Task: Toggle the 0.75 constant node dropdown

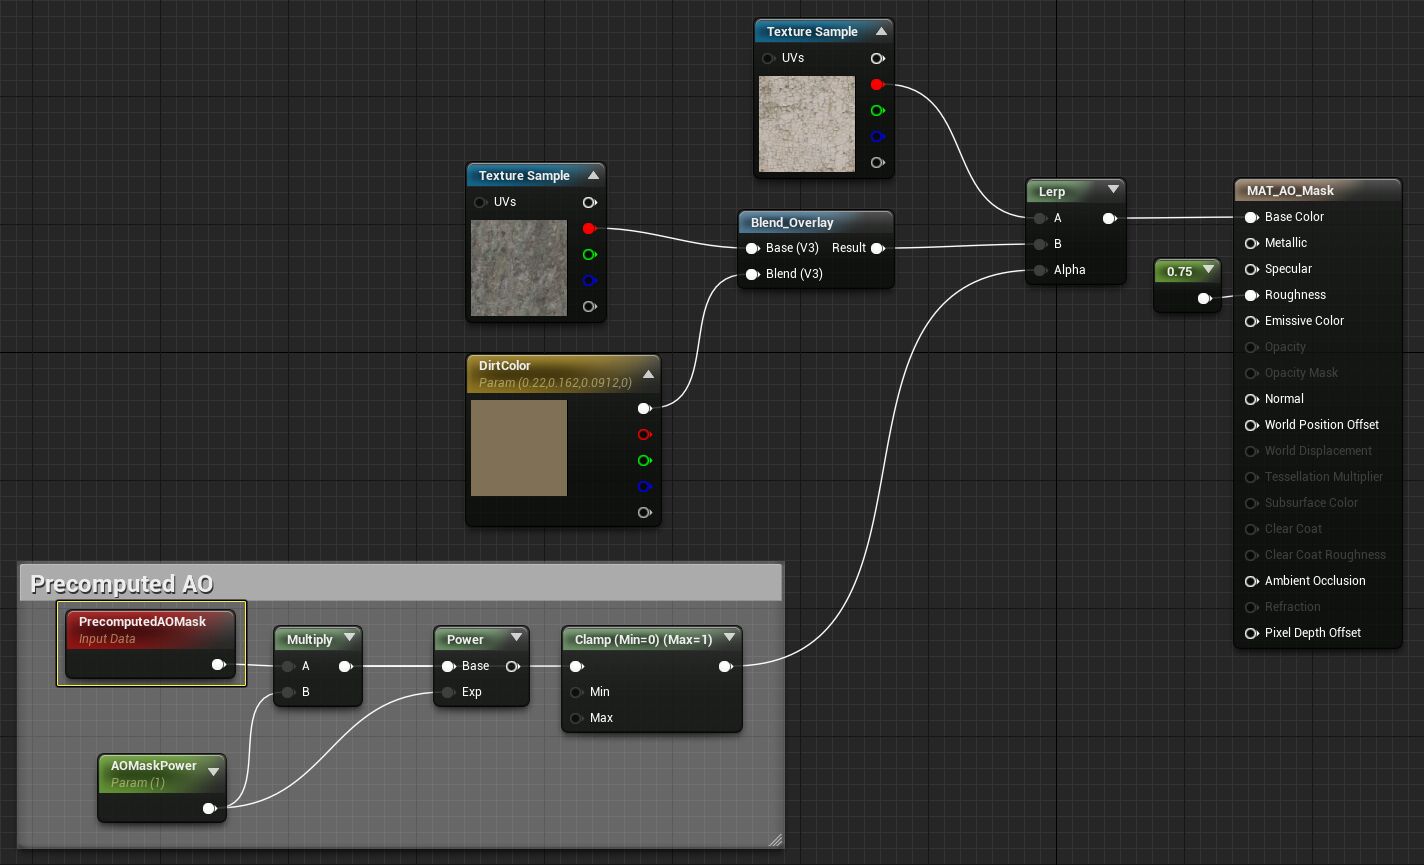Action: 1208,269
